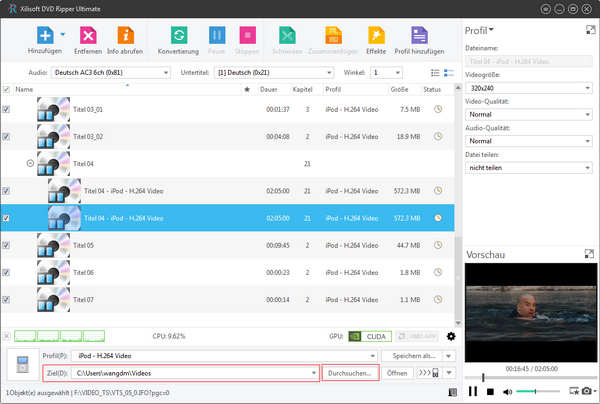Open arrow next to Speichern als

tap(449, 356)
